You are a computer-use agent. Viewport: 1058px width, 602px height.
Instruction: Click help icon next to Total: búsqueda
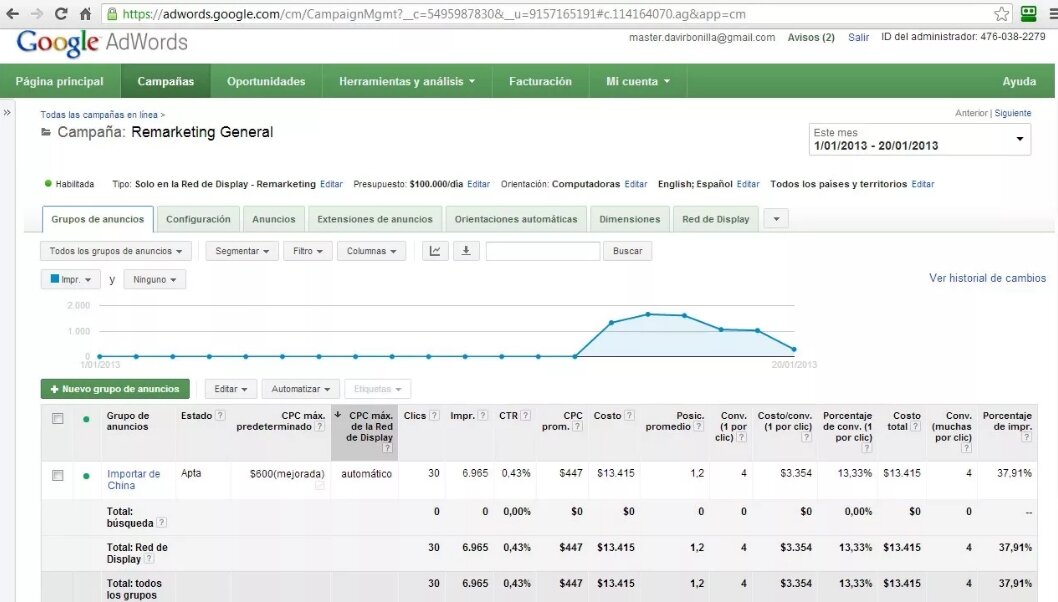161,522
